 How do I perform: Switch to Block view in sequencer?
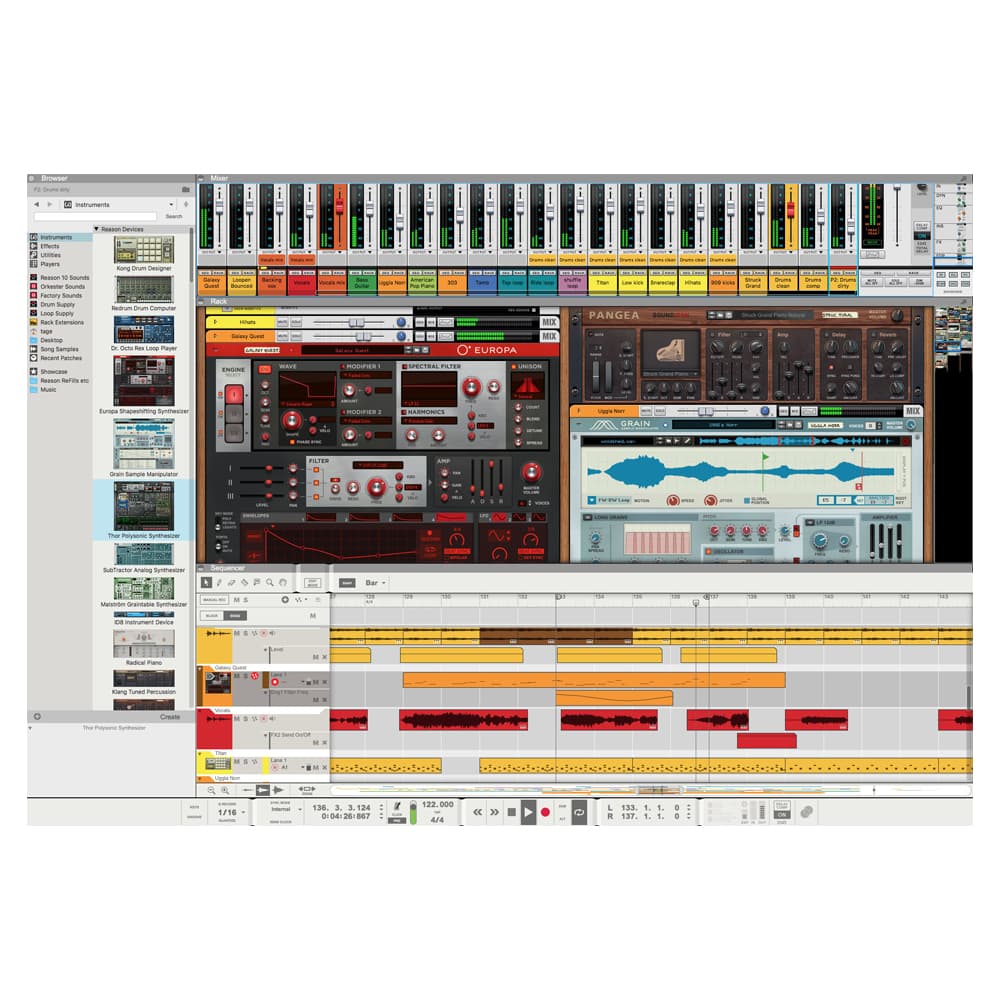212,615
